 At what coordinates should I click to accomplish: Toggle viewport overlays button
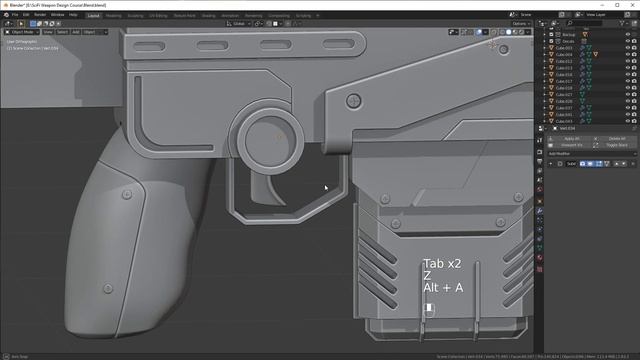click(479, 32)
